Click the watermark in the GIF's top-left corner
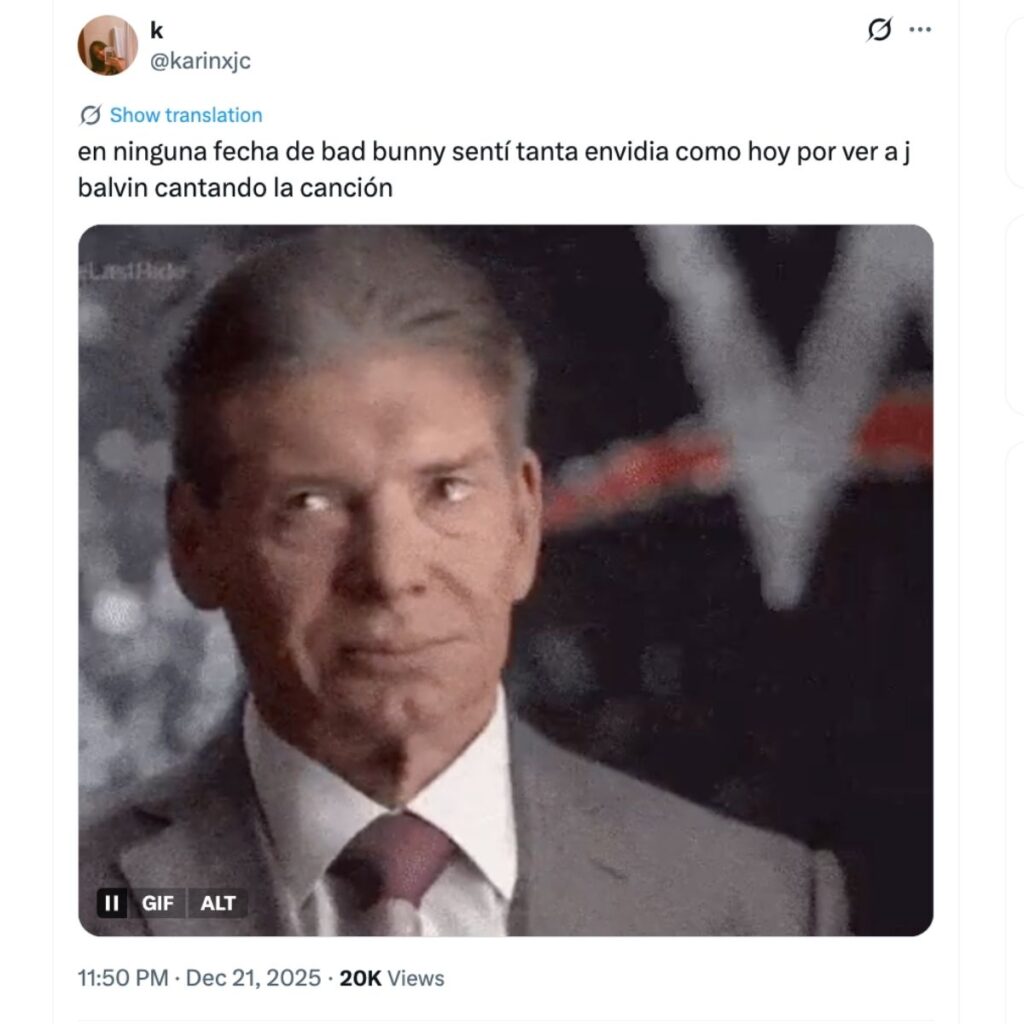The image size is (1024, 1024). [x=133, y=270]
